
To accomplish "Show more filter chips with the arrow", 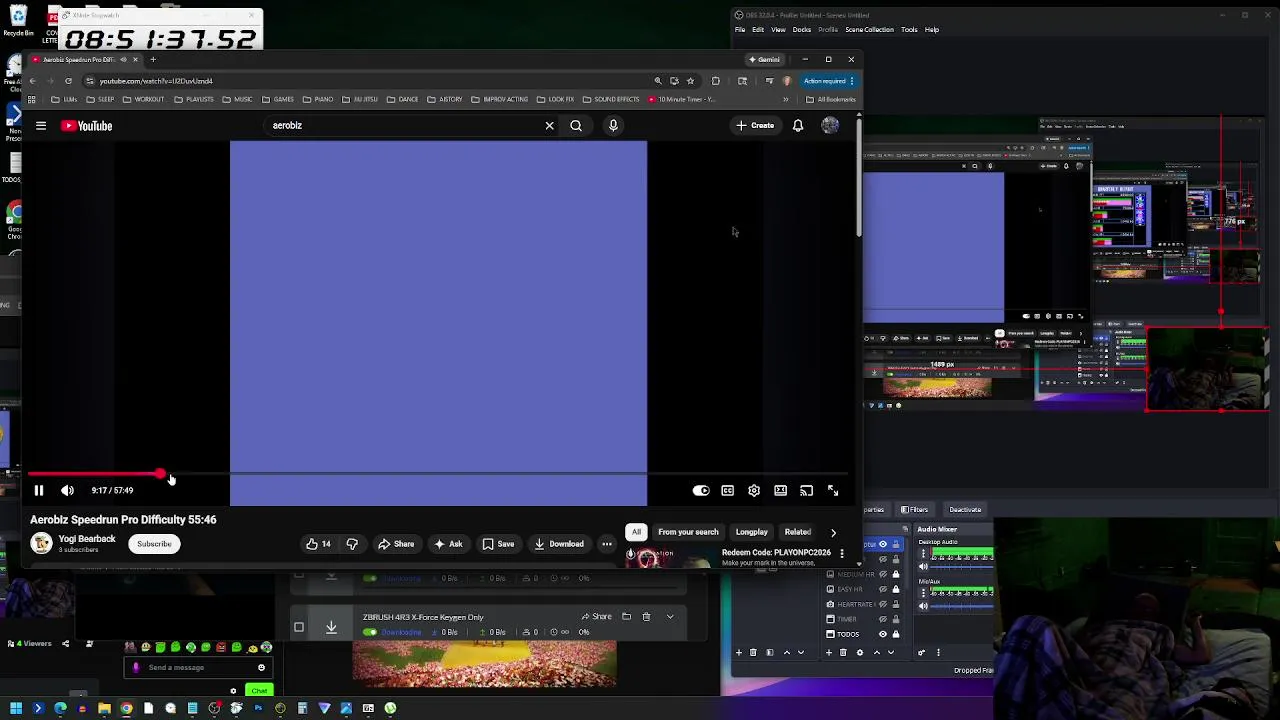I will click(x=833, y=532).
